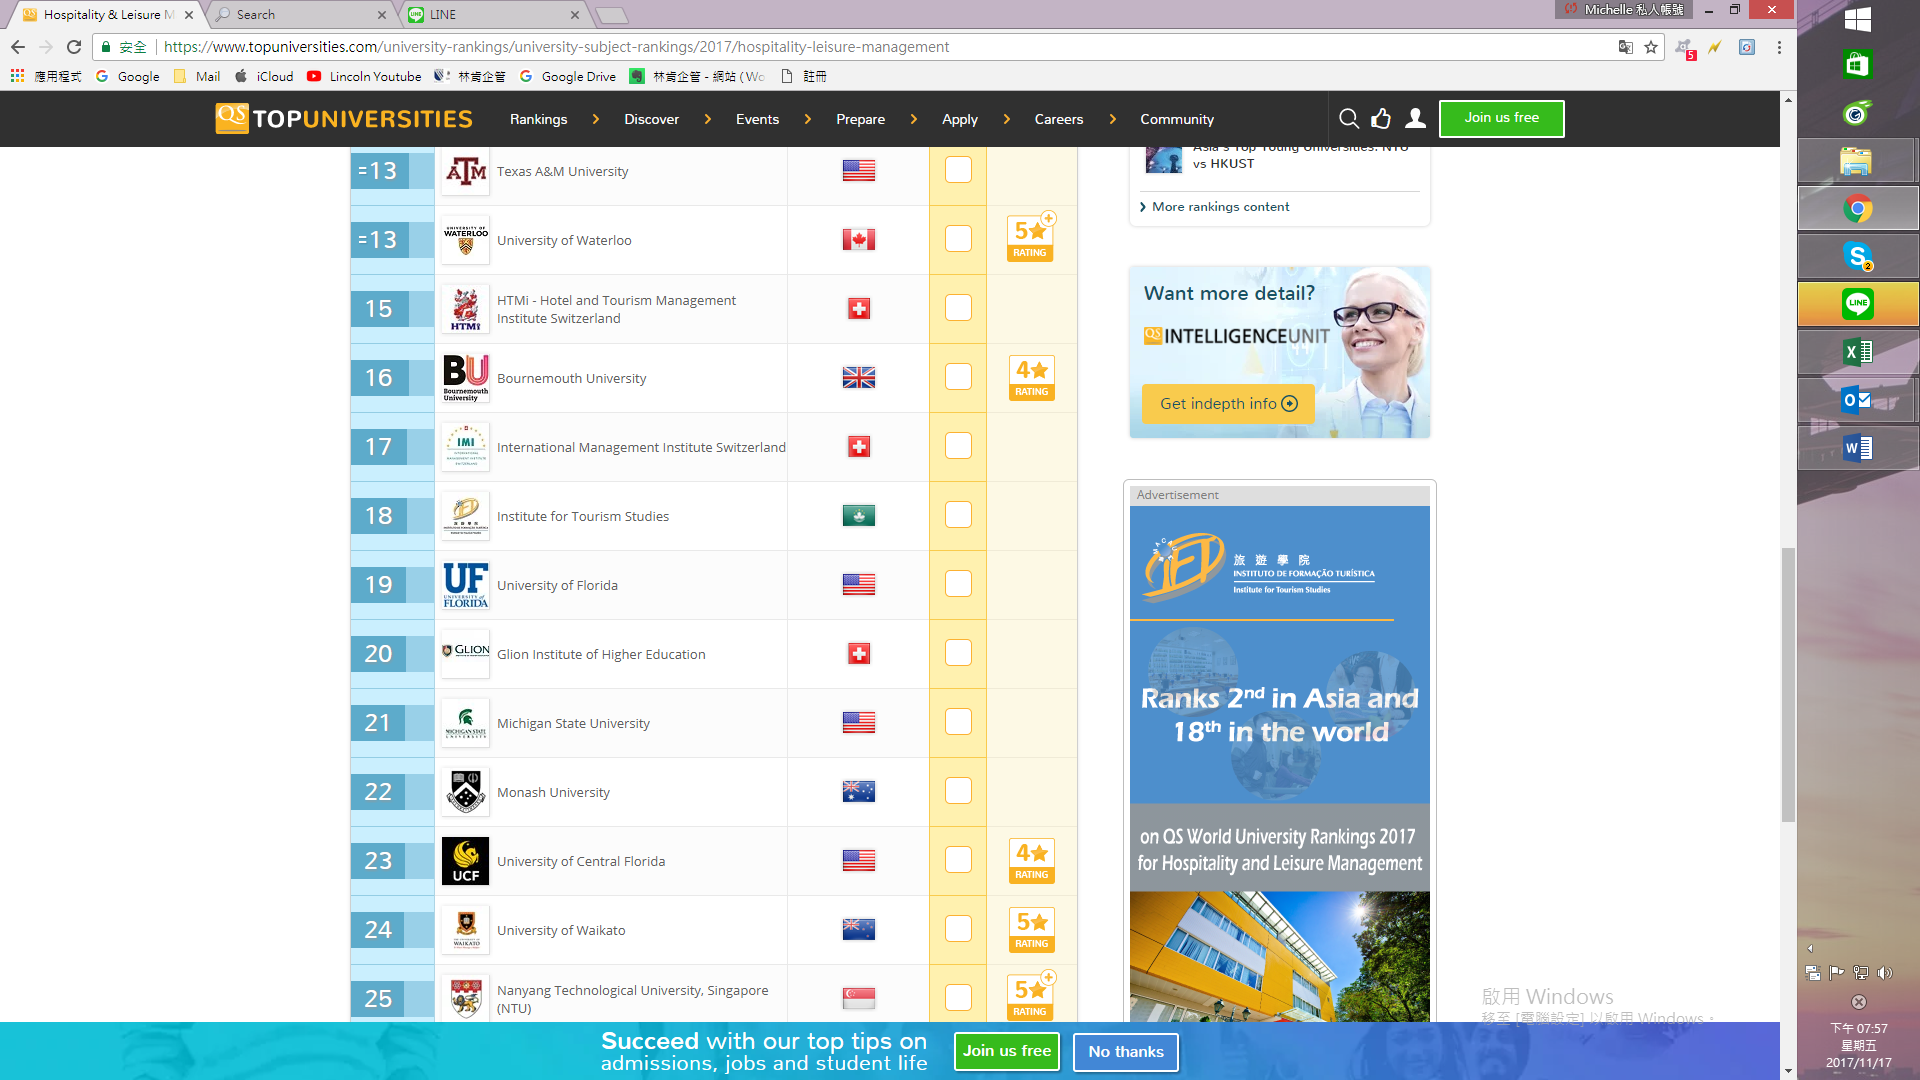Bookmark this page with the star icon
The image size is (1920, 1080).
[x=1651, y=47]
